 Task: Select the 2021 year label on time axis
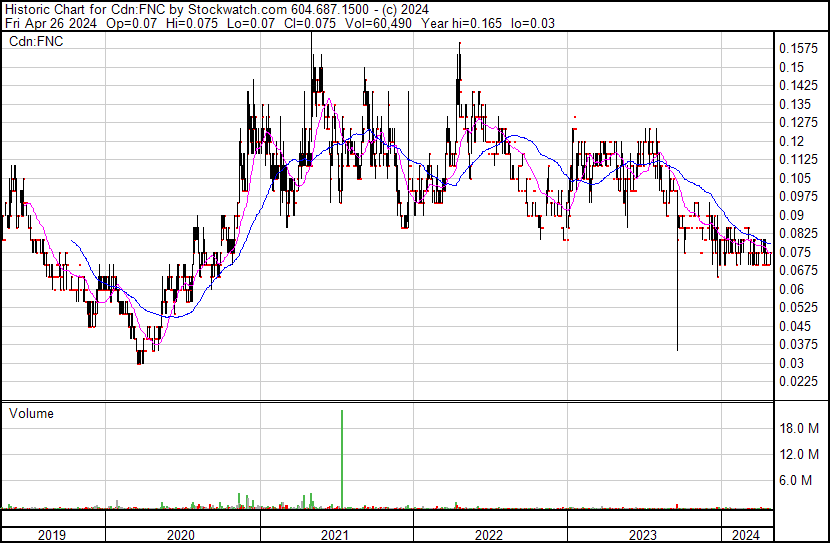(336, 535)
